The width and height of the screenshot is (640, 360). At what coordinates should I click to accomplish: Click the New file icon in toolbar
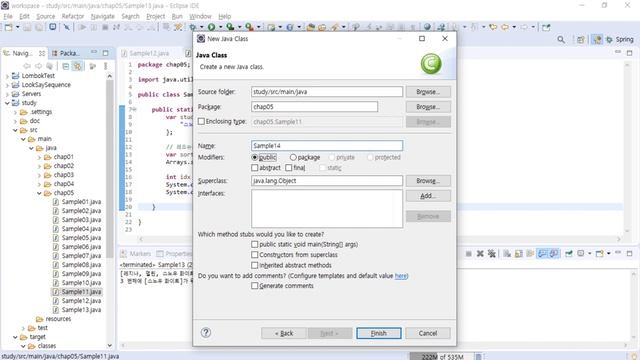point(9,27)
